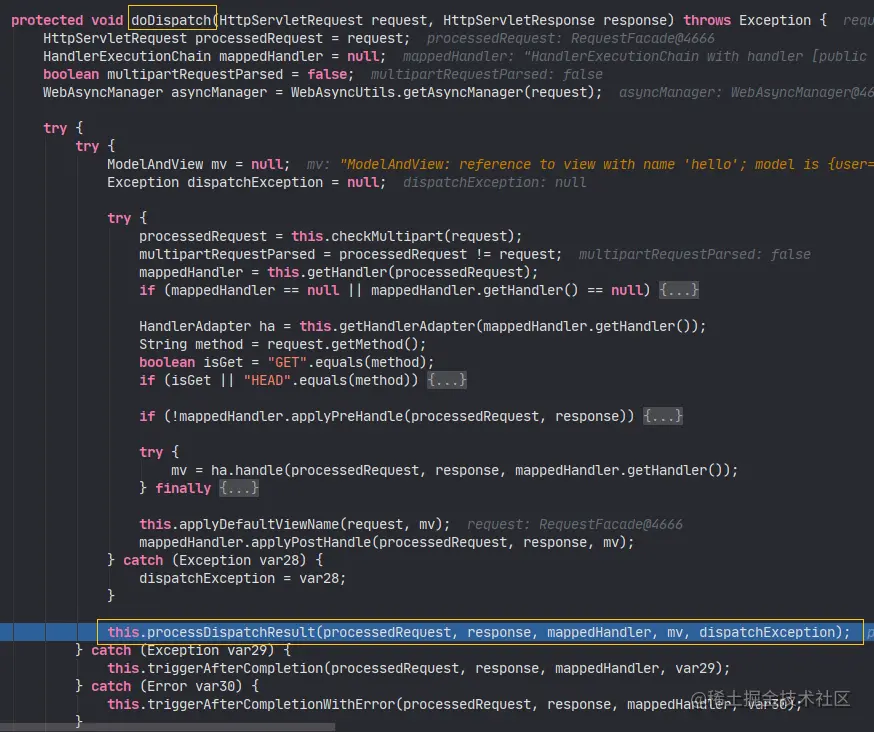Click the "GET" string literal
The width and height of the screenshot is (874, 732).
(x=287, y=362)
